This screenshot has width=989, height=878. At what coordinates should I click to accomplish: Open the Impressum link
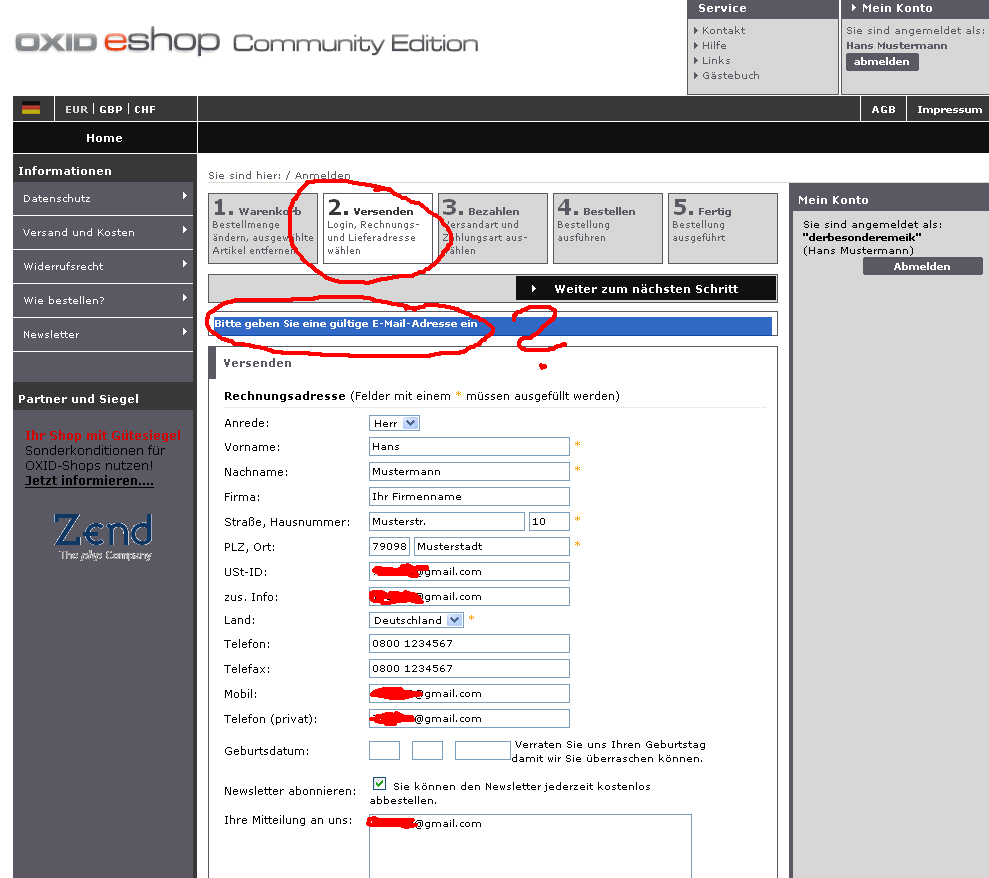point(948,110)
